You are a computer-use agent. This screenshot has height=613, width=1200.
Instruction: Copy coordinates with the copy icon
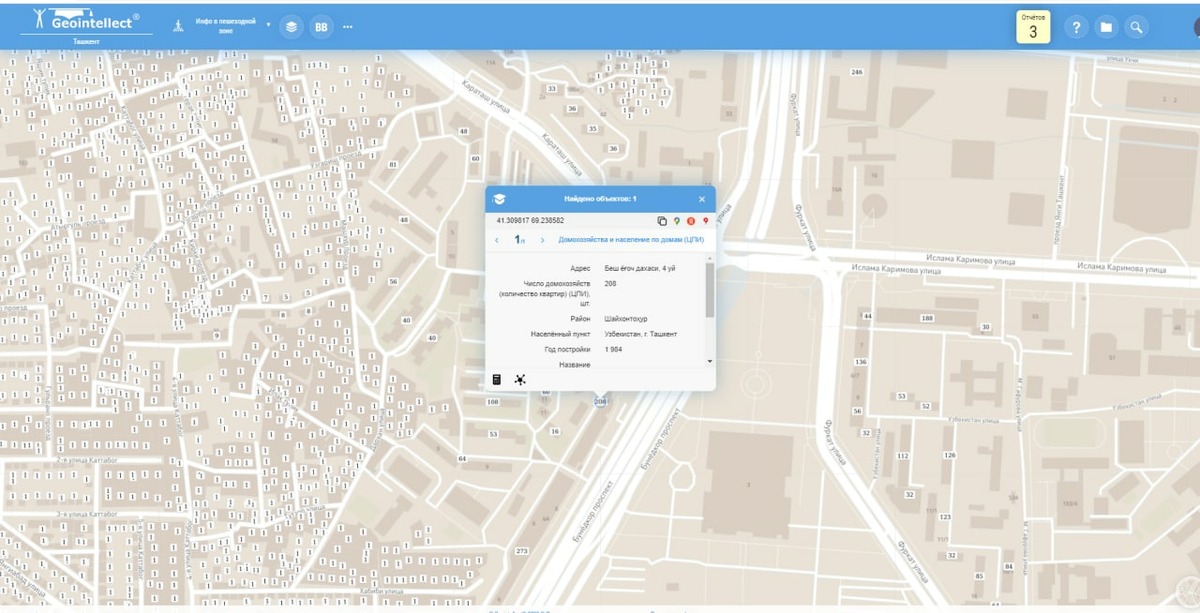pyautogui.click(x=662, y=220)
